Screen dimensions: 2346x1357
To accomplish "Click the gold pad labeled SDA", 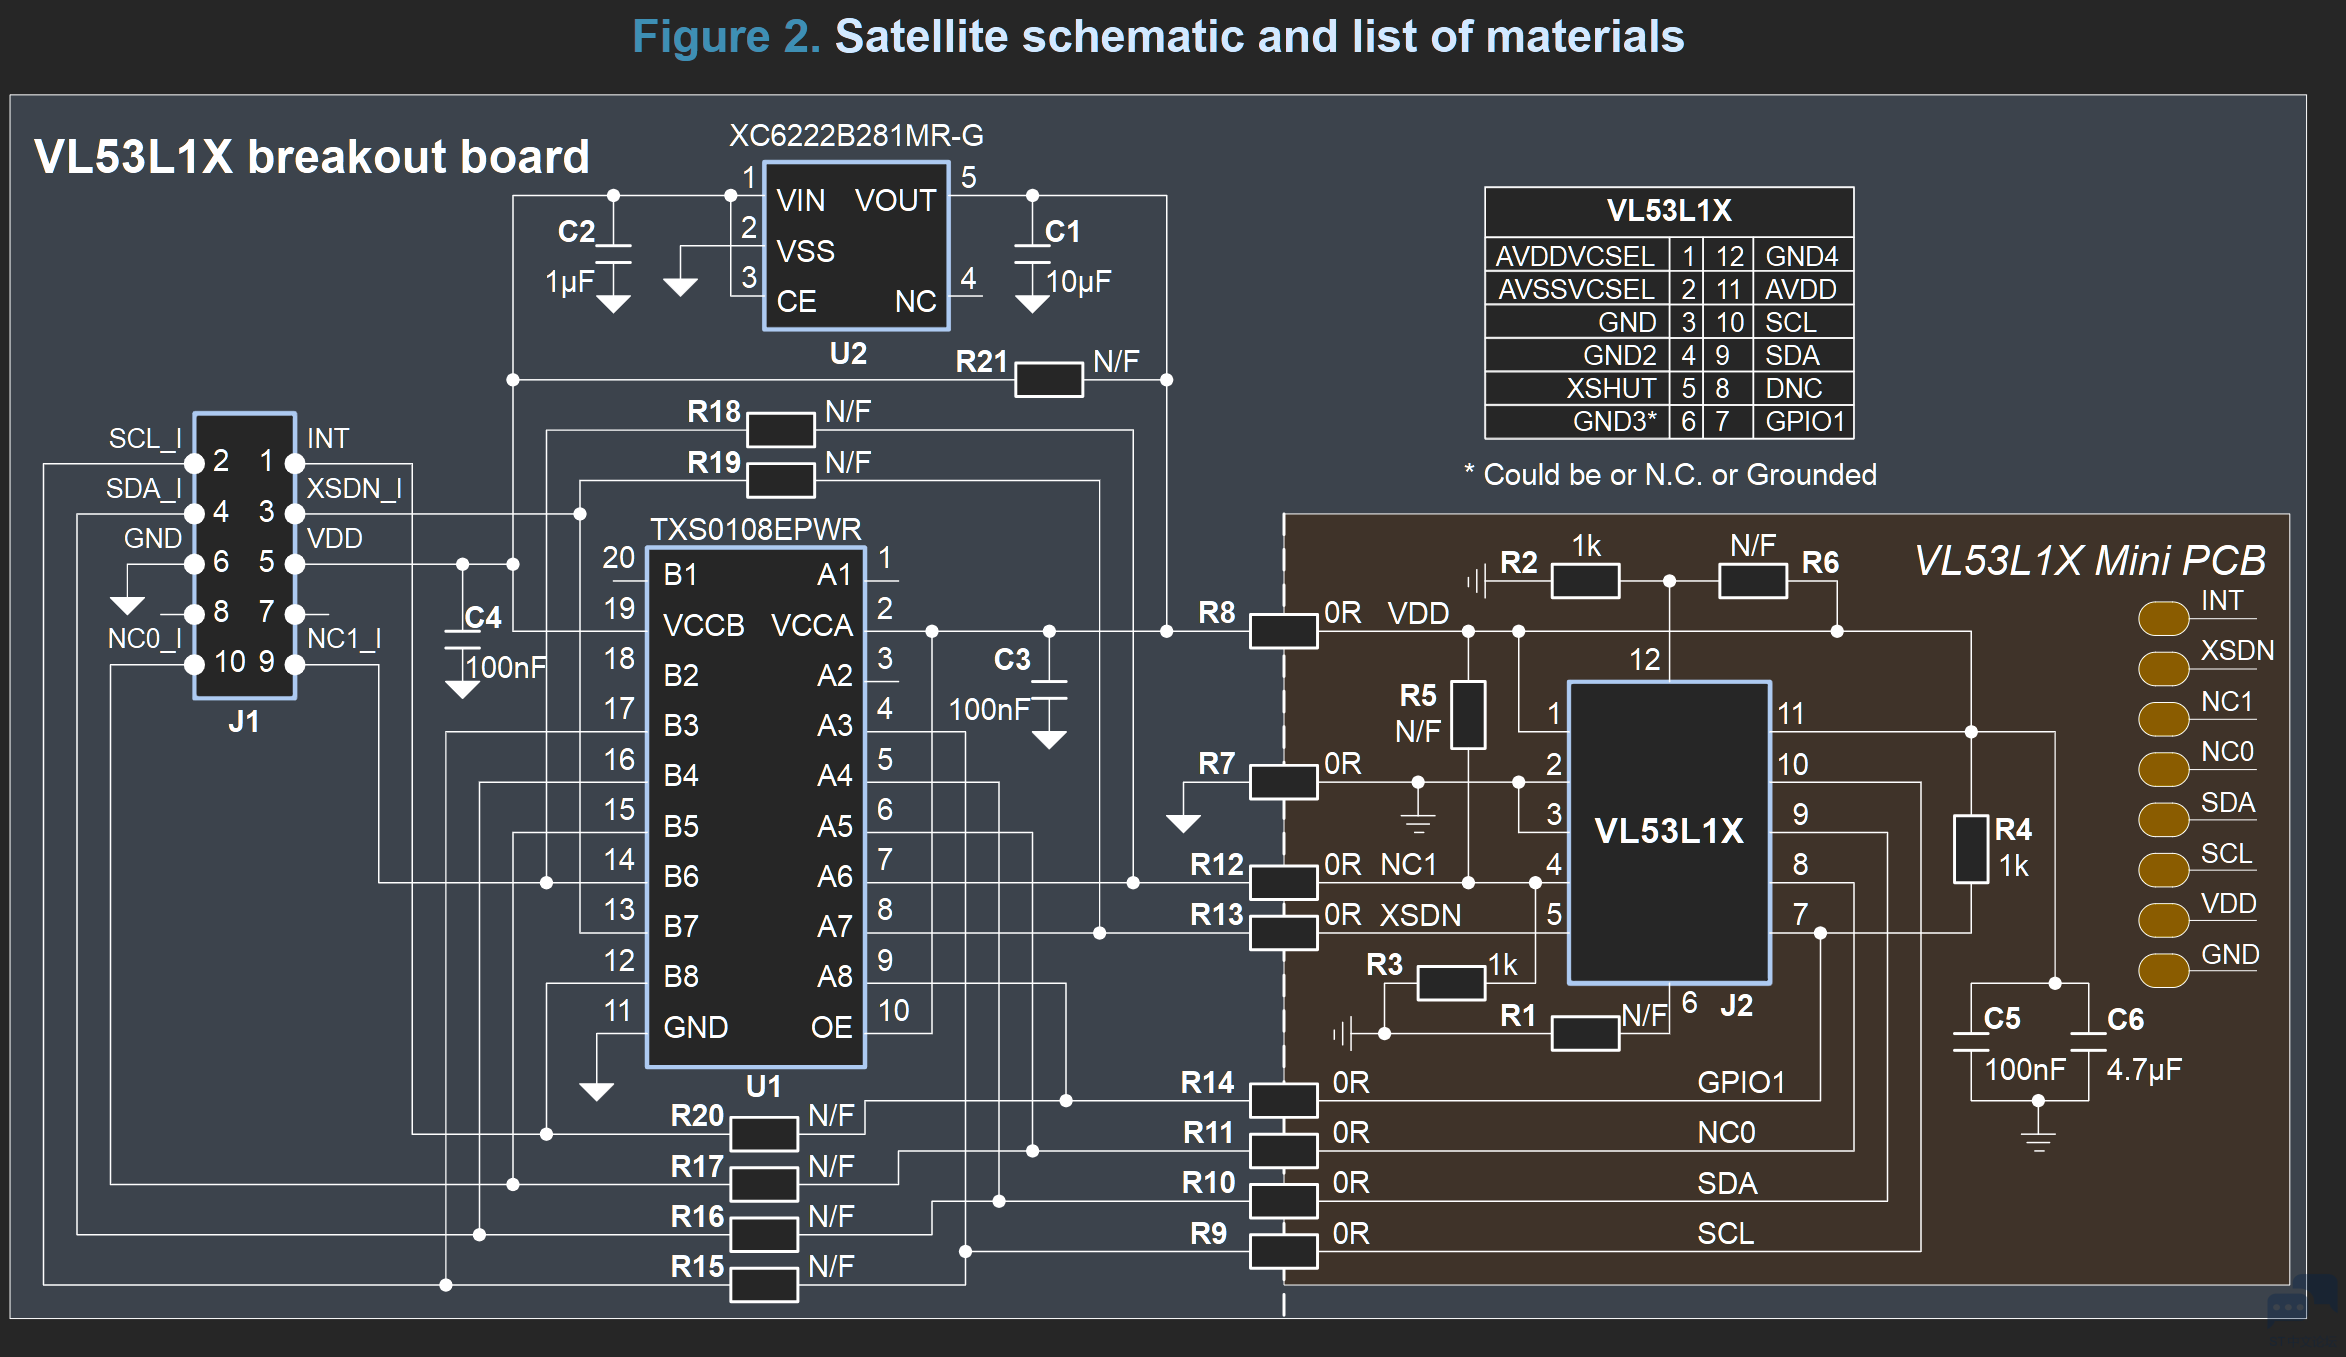I will (x=2163, y=820).
